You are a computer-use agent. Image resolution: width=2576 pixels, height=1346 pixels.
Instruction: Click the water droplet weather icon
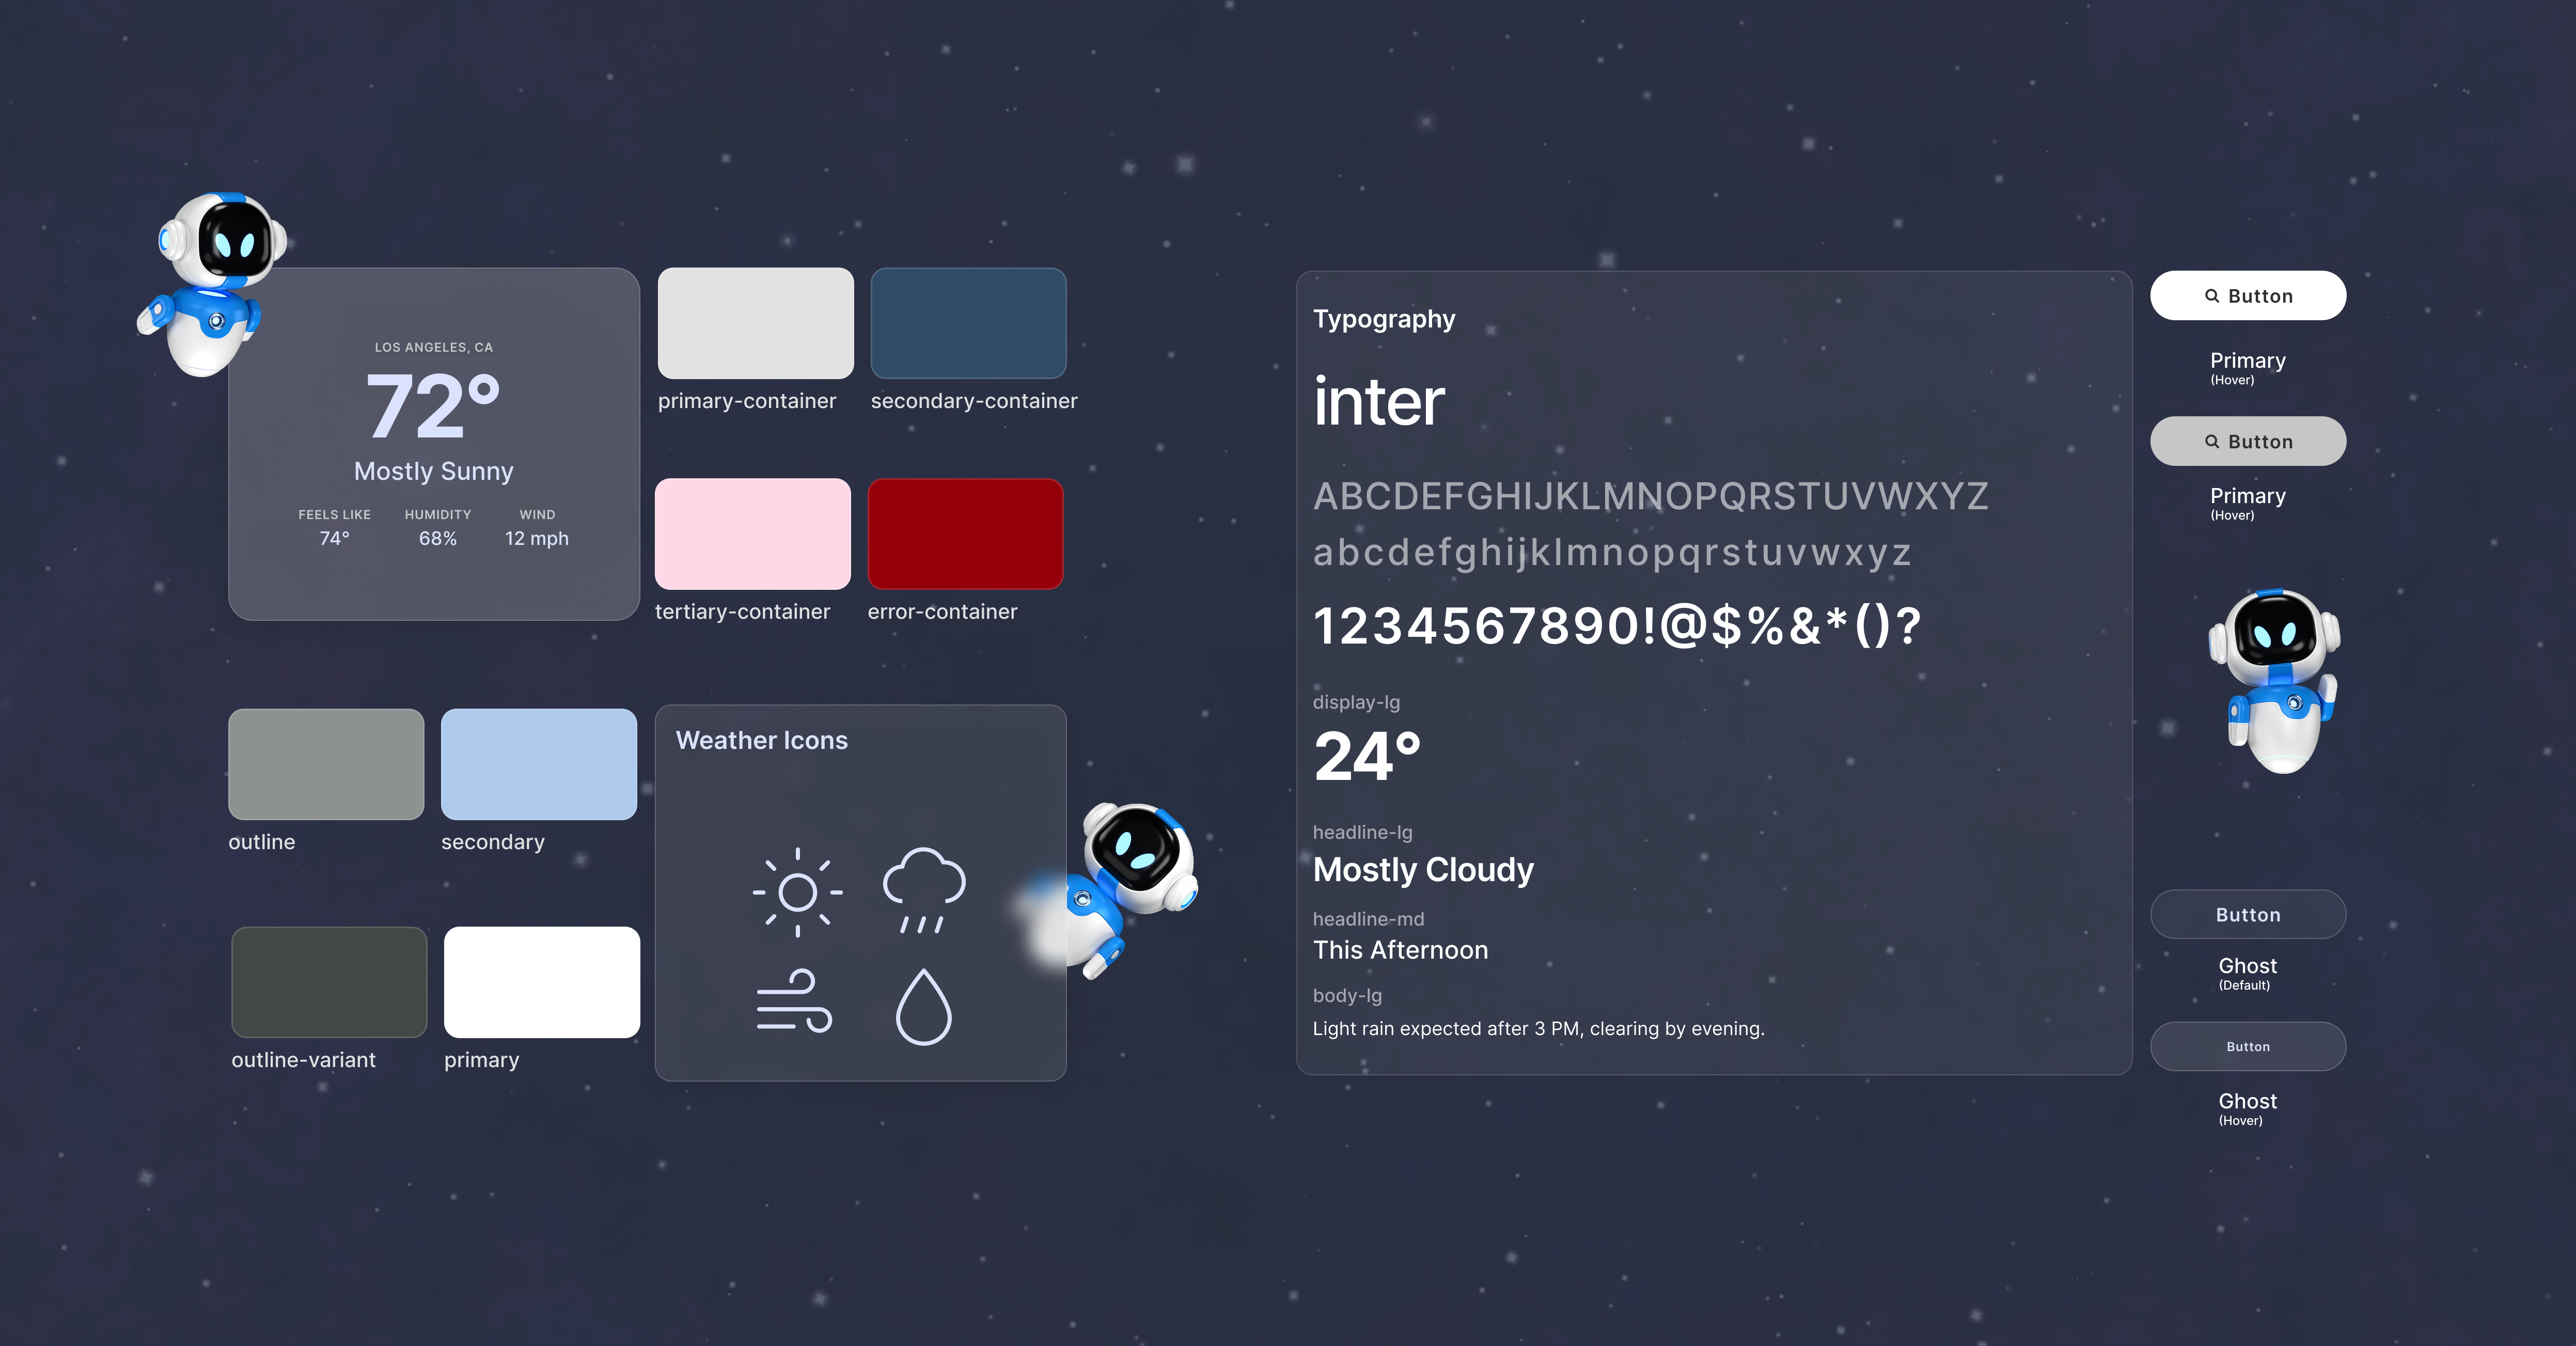coord(923,1007)
